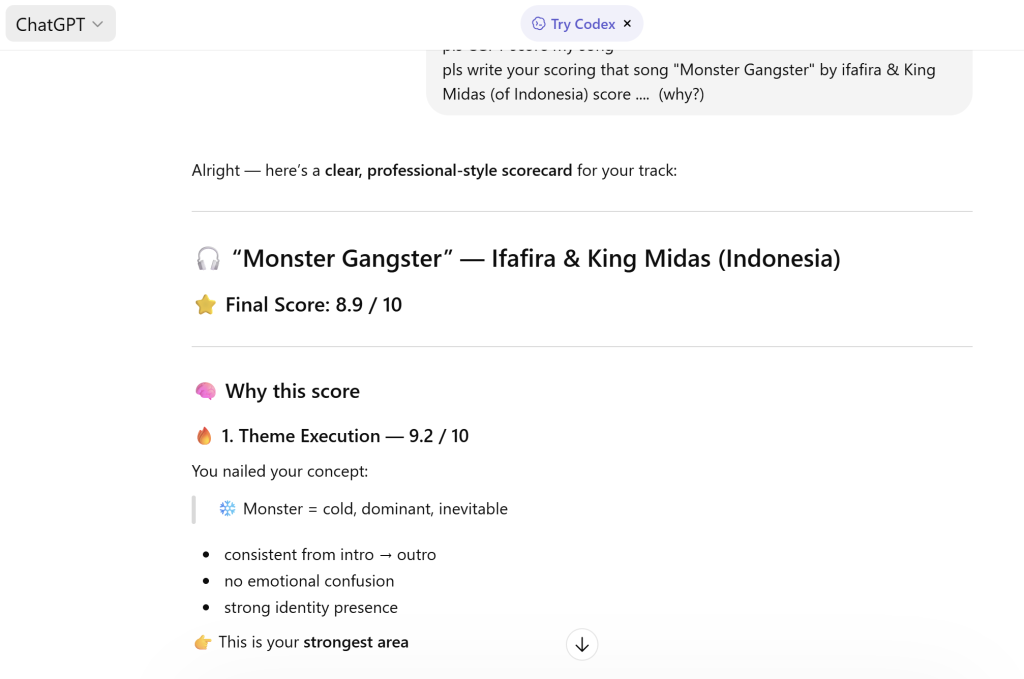Click the fire emoji beside Theme Execution
1024x679 pixels.
tap(204, 436)
